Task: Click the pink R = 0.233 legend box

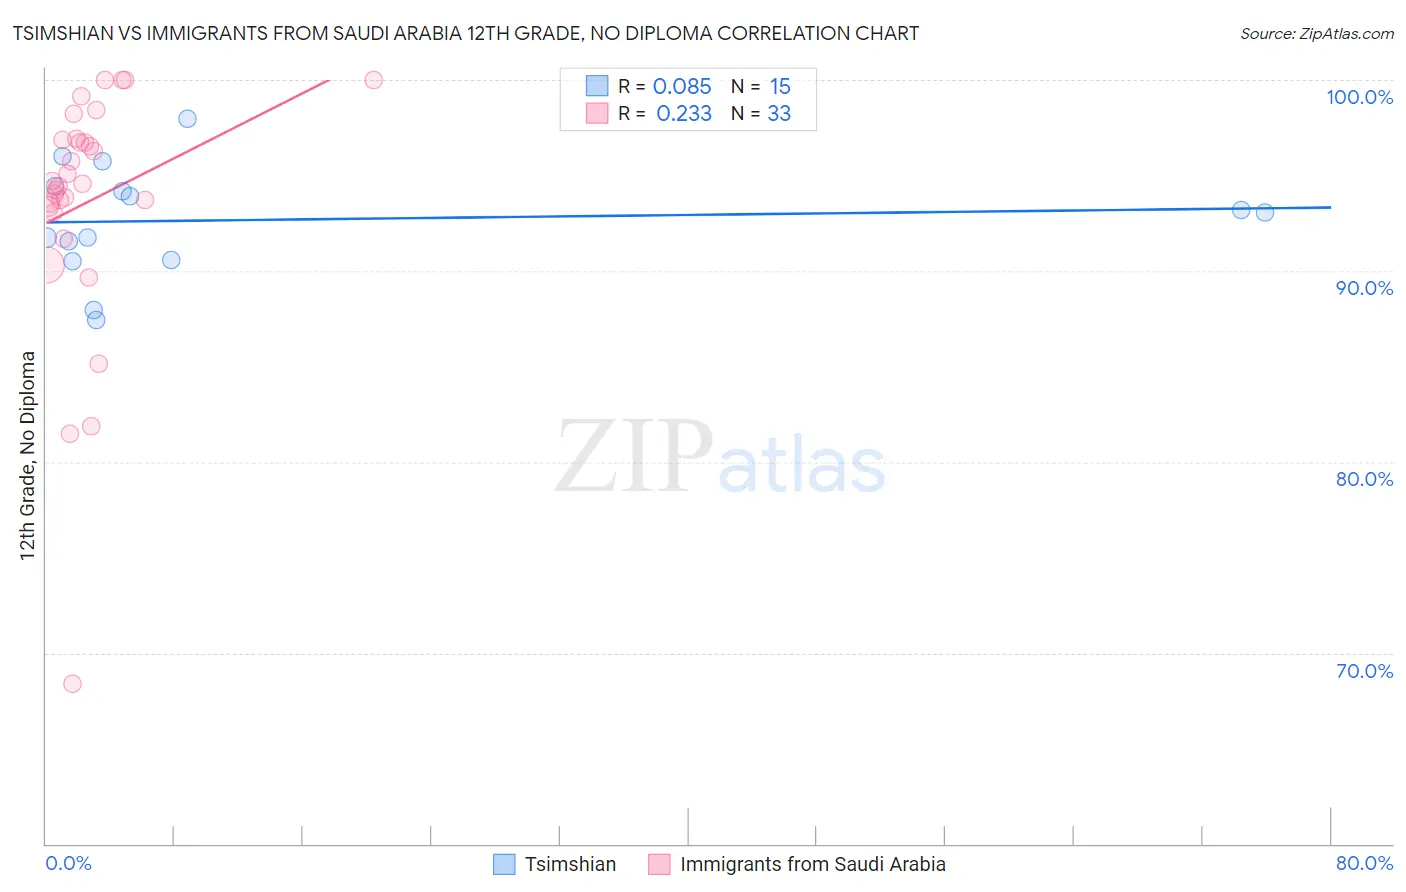Action: [597, 113]
